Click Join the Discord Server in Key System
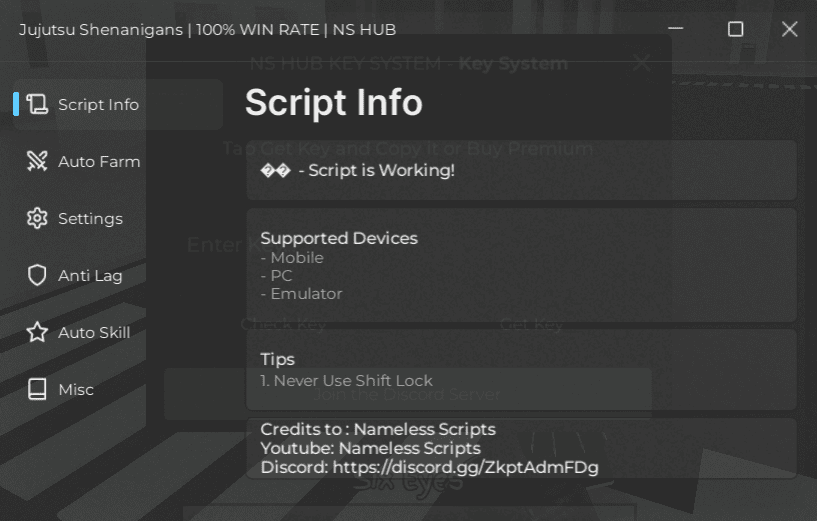817x521 pixels. [407, 394]
